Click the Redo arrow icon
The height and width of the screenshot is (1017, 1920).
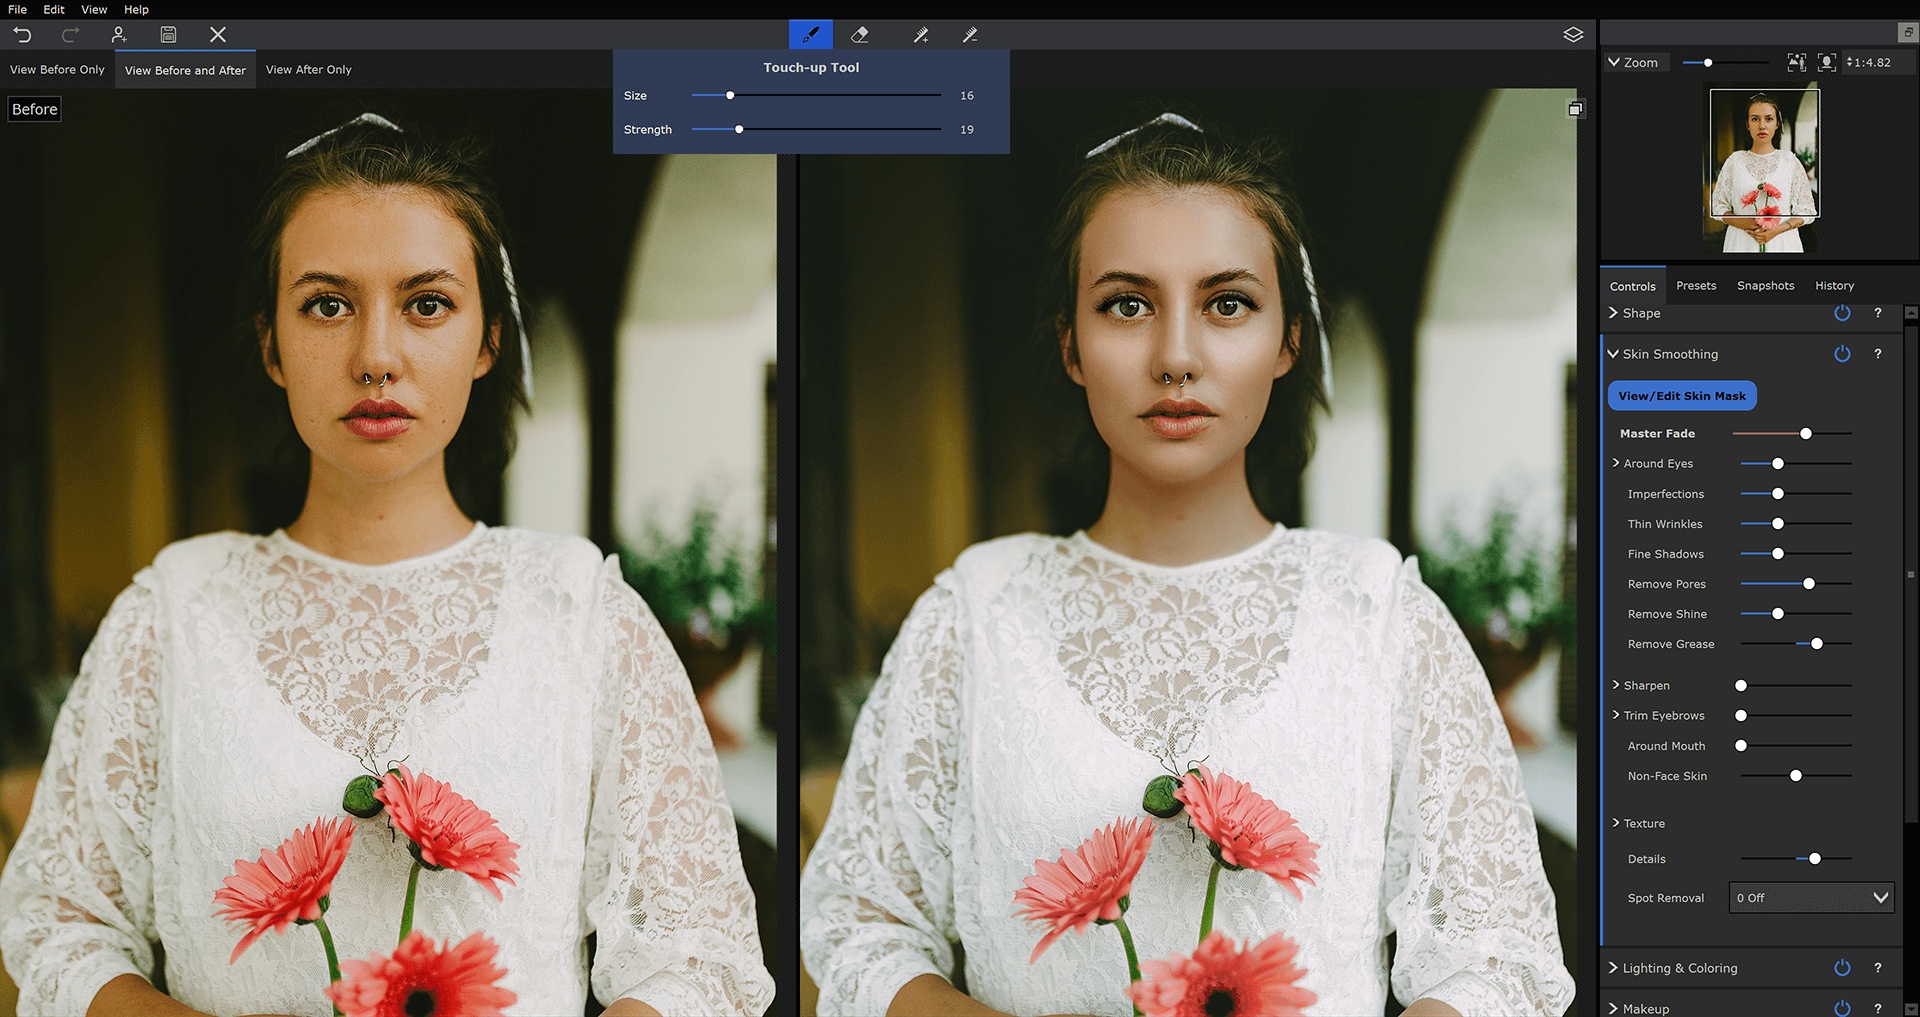point(70,35)
